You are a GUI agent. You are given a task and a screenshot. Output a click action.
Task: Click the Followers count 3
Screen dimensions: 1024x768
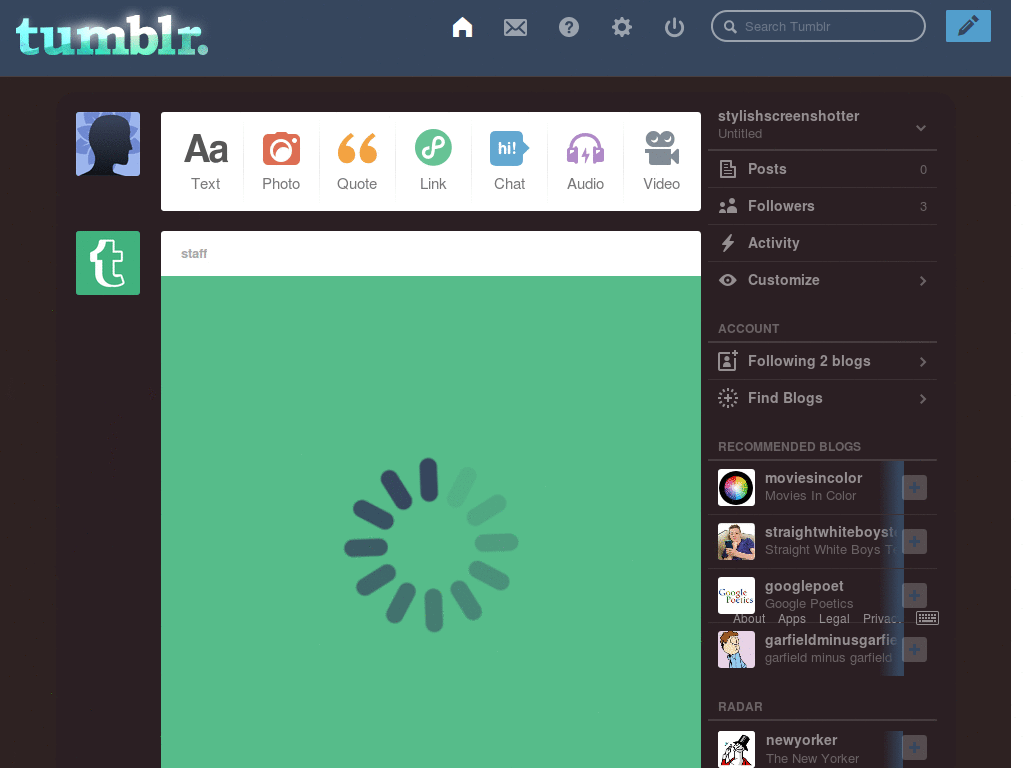click(x=923, y=207)
